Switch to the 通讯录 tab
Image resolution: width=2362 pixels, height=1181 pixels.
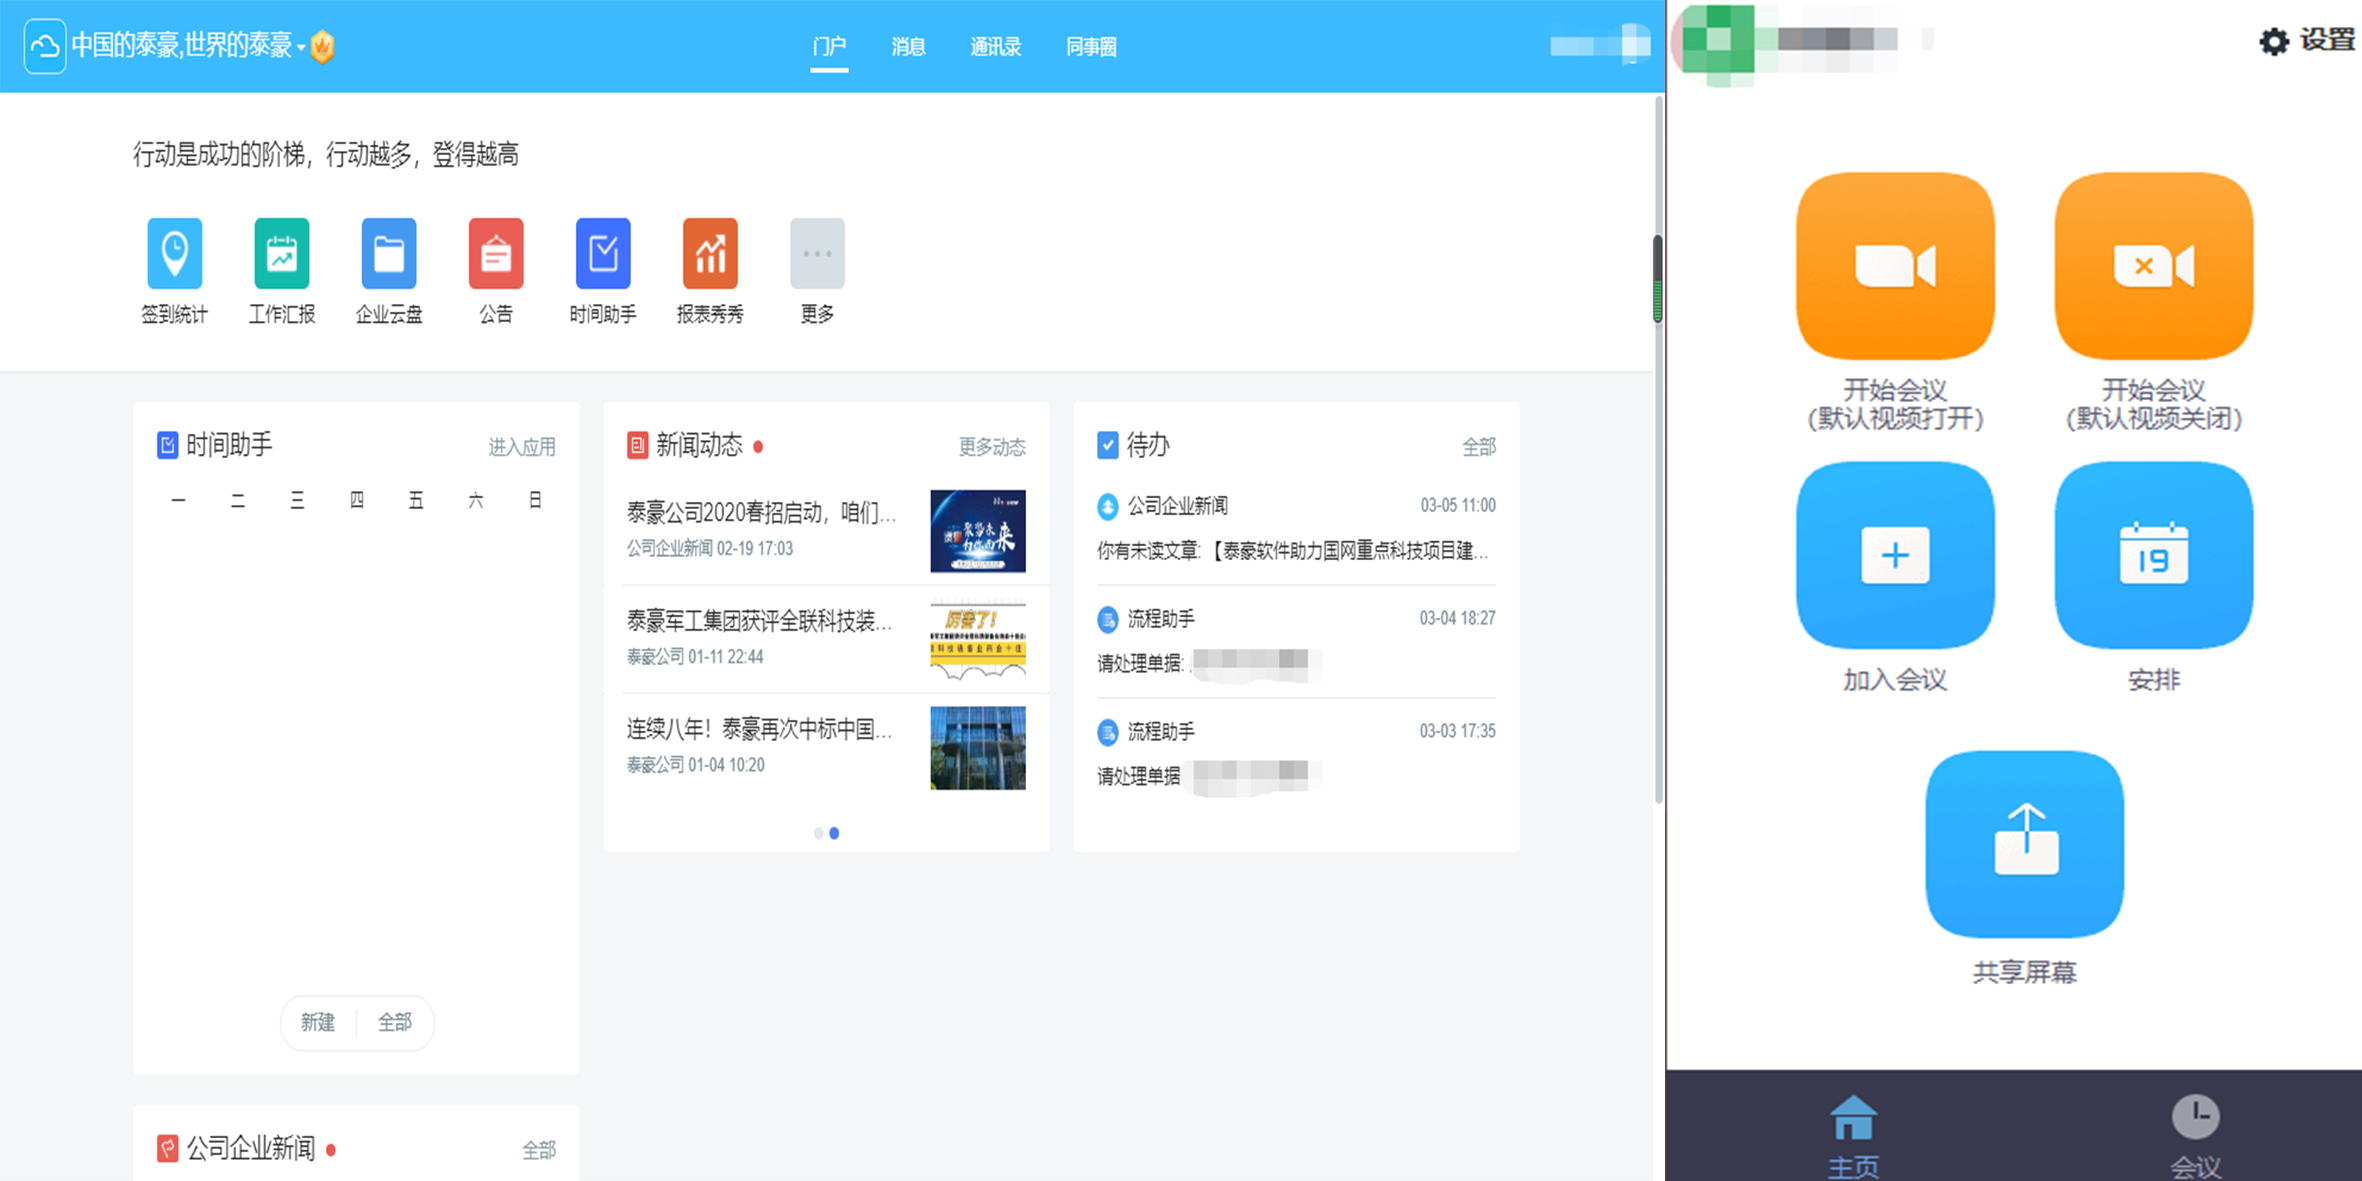995,46
